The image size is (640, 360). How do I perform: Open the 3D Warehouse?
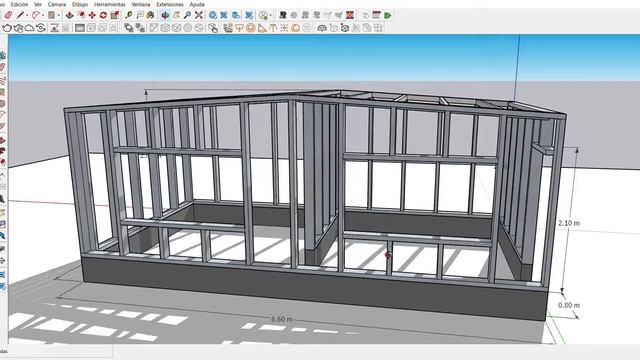pyautogui.click(x=213, y=16)
